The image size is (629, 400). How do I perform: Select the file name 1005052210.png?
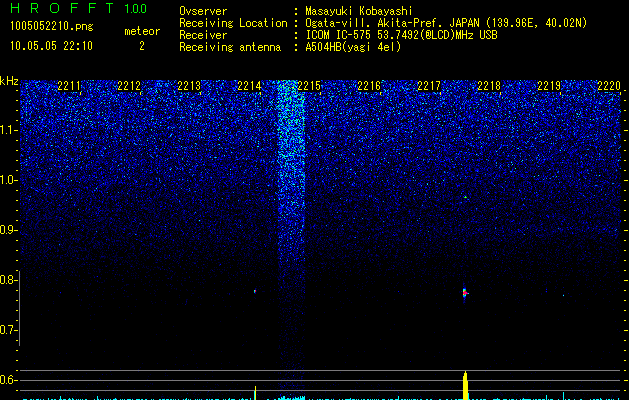pyautogui.click(x=52, y=26)
